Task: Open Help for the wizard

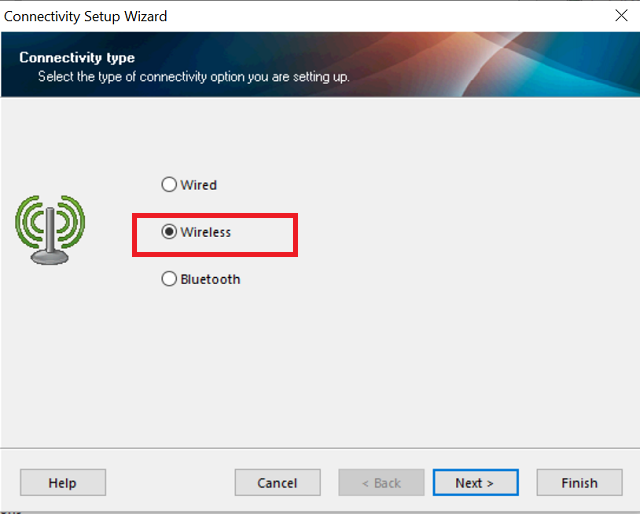Action: [x=62, y=483]
